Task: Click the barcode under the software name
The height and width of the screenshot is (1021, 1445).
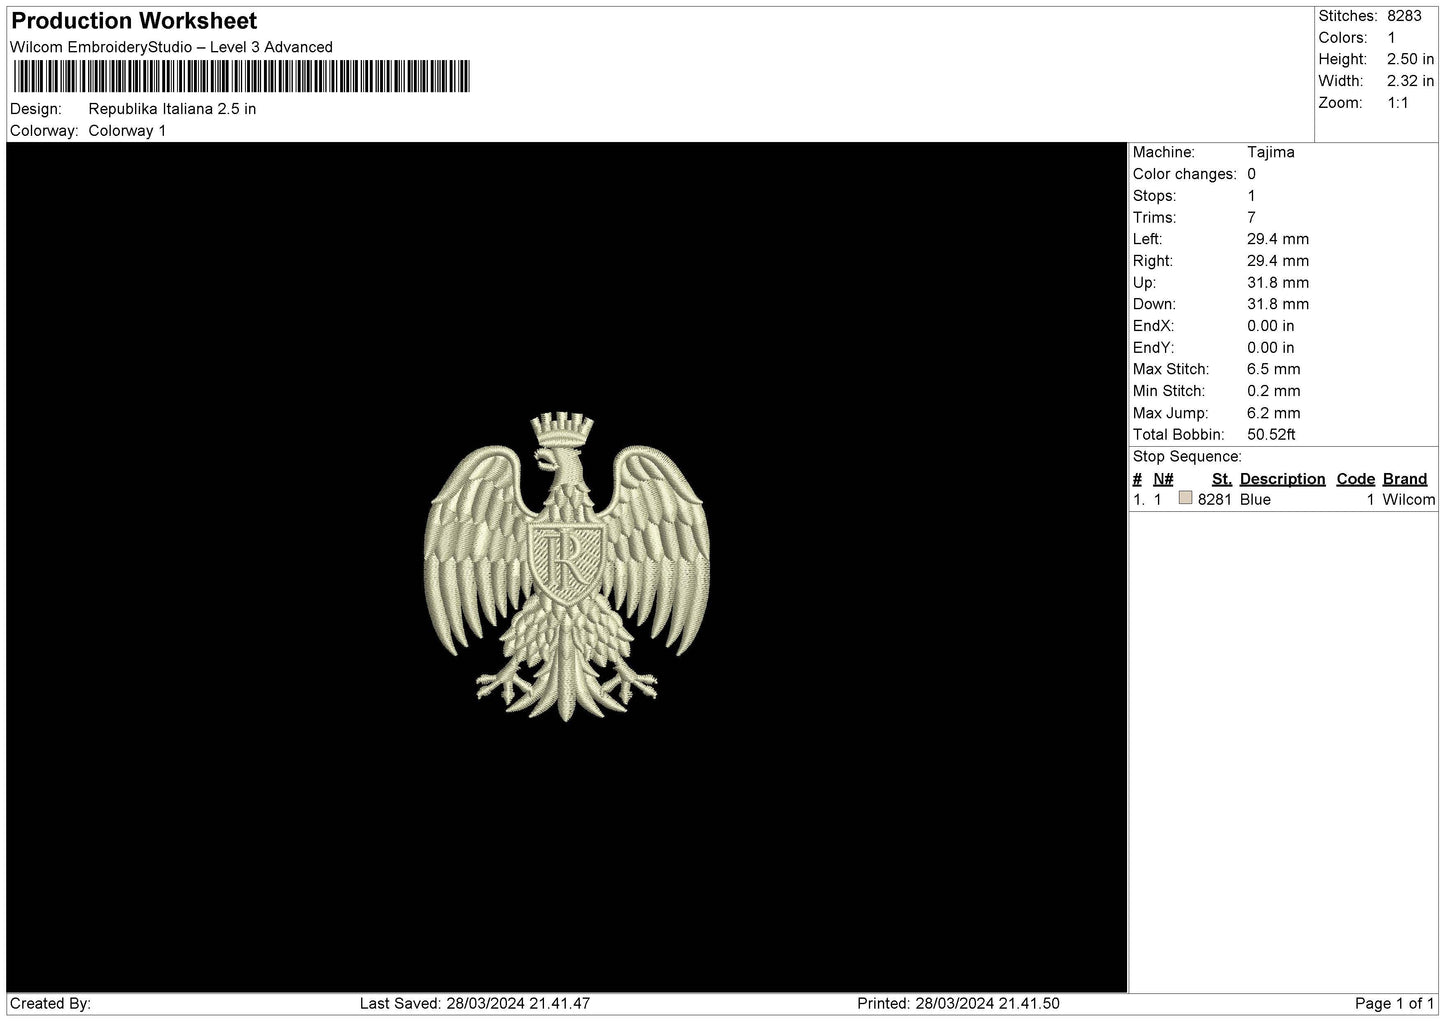Action: pyautogui.click(x=240, y=77)
